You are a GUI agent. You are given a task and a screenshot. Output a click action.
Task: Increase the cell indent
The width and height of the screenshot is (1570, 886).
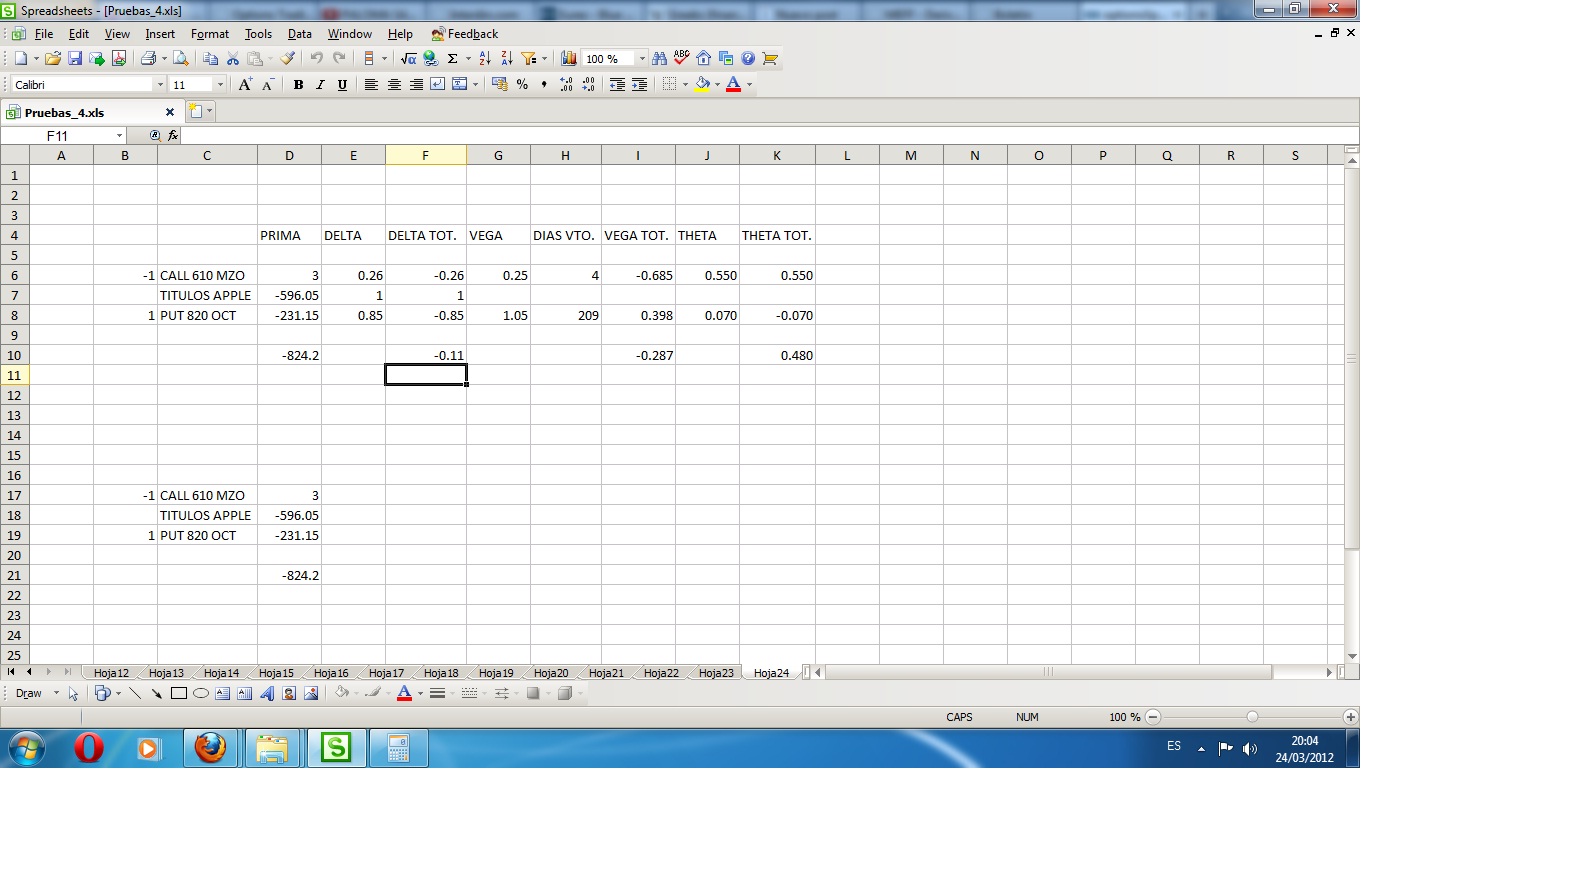point(640,85)
